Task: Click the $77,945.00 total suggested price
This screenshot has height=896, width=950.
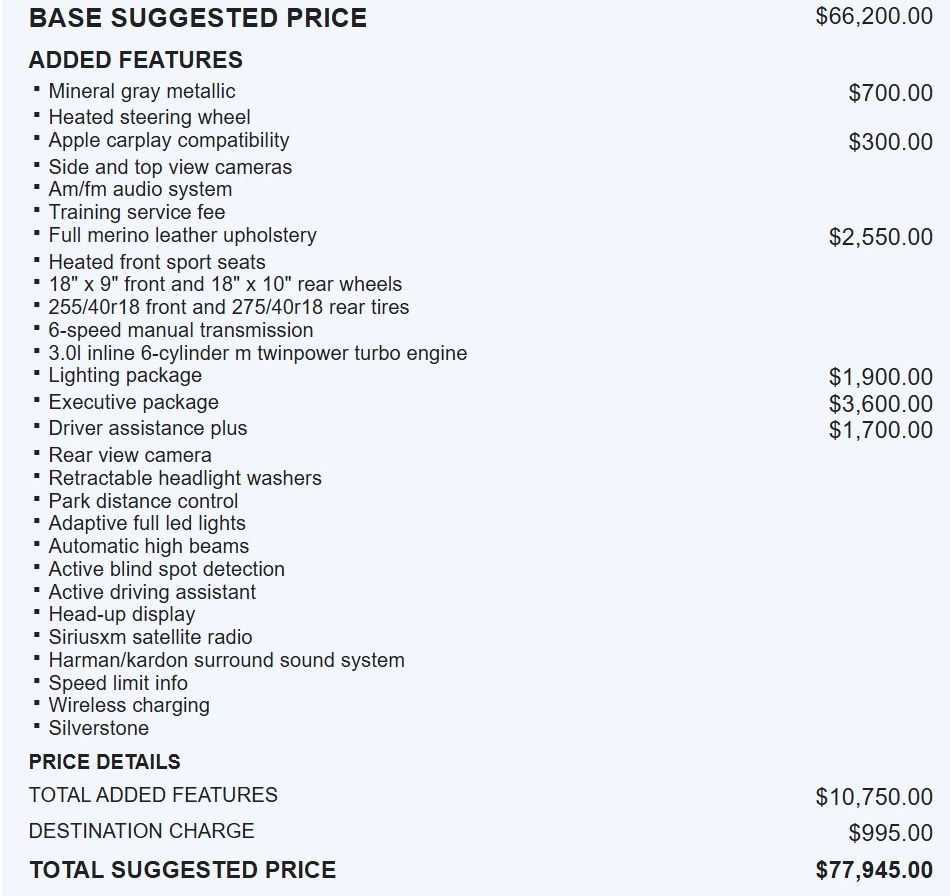Action: coord(873,870)
